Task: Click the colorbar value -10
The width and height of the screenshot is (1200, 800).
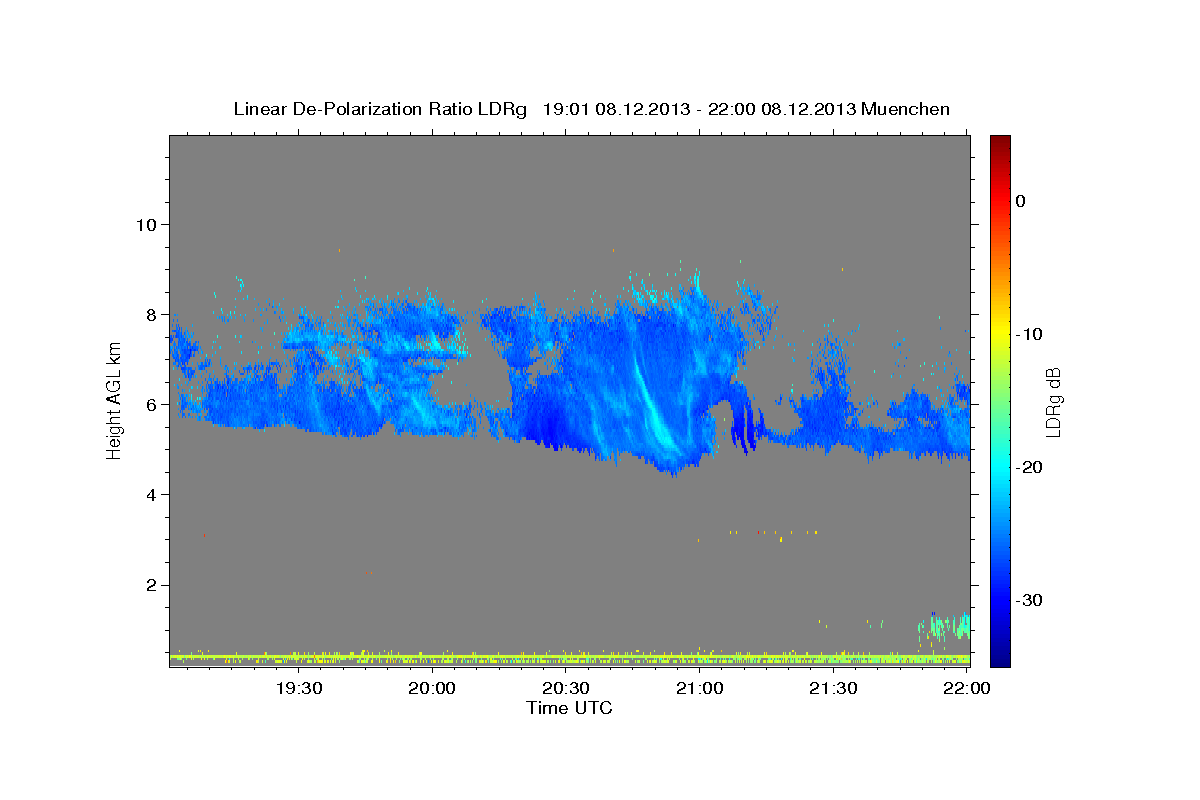Action: click(1029, 334)
